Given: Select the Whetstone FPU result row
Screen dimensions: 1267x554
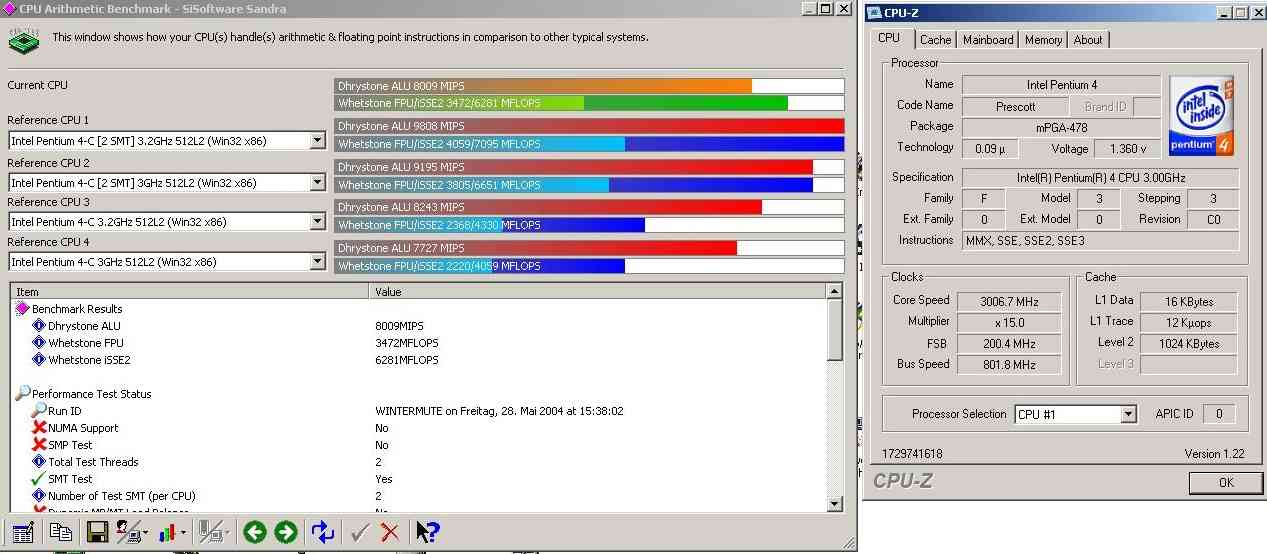Looking at the screenshot, I should [x=418, y=343].
